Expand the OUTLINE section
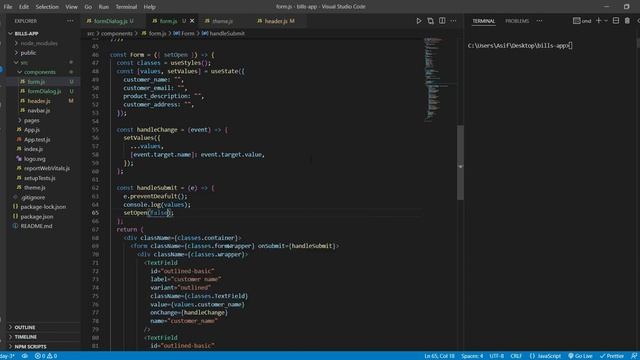 click(x=24, y=327)
